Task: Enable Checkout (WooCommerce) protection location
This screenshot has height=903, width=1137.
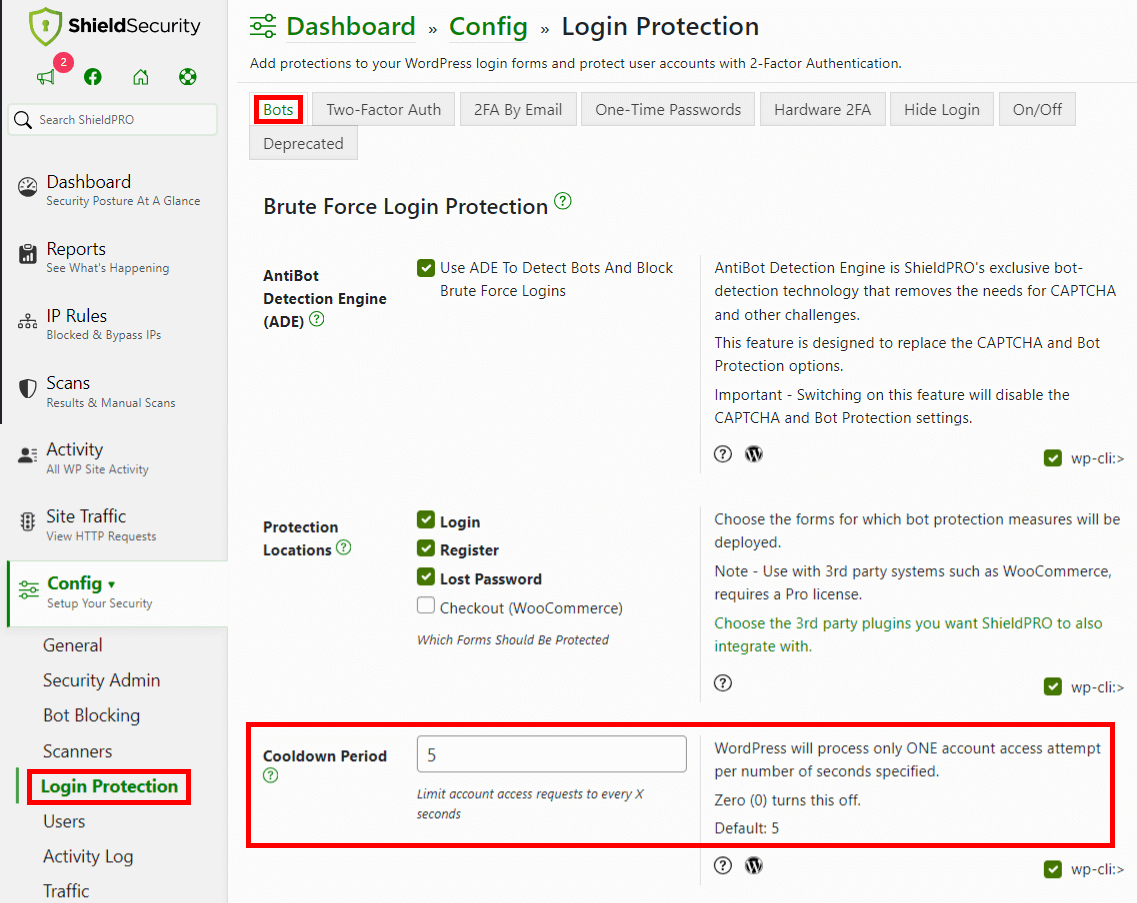Action: [x=425, y=605]
